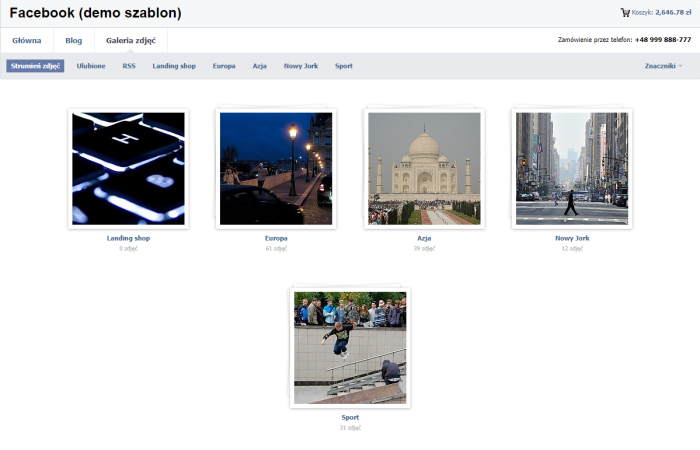Open Nowy Jork from submenu bar
Viewport: 700px width, 450px height.
point(301,66)
